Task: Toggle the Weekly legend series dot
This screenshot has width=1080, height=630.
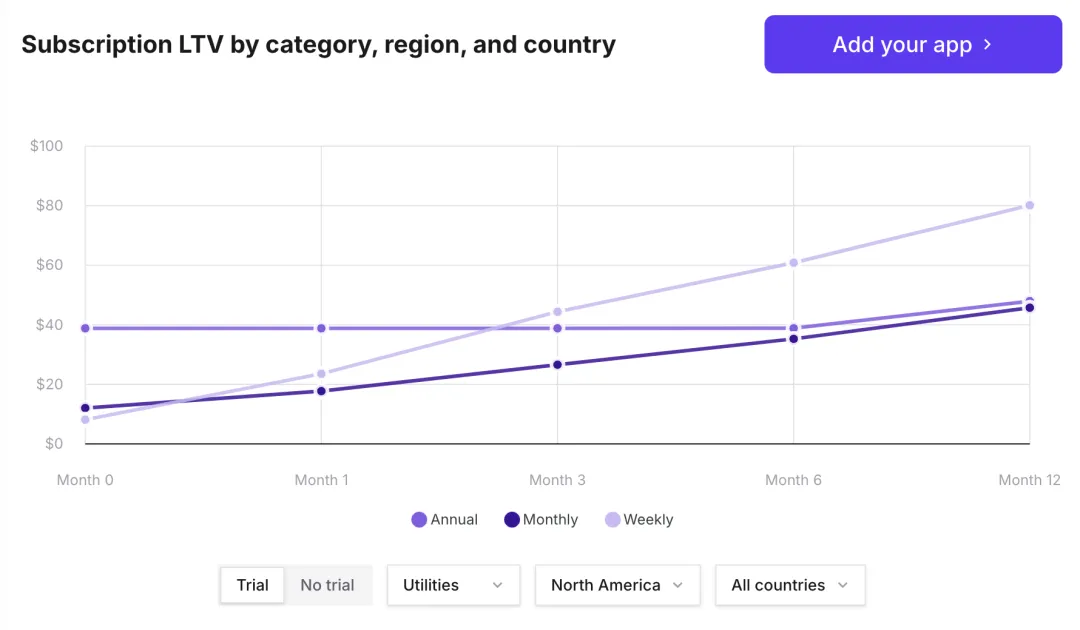Action: (x=612, y=520)
